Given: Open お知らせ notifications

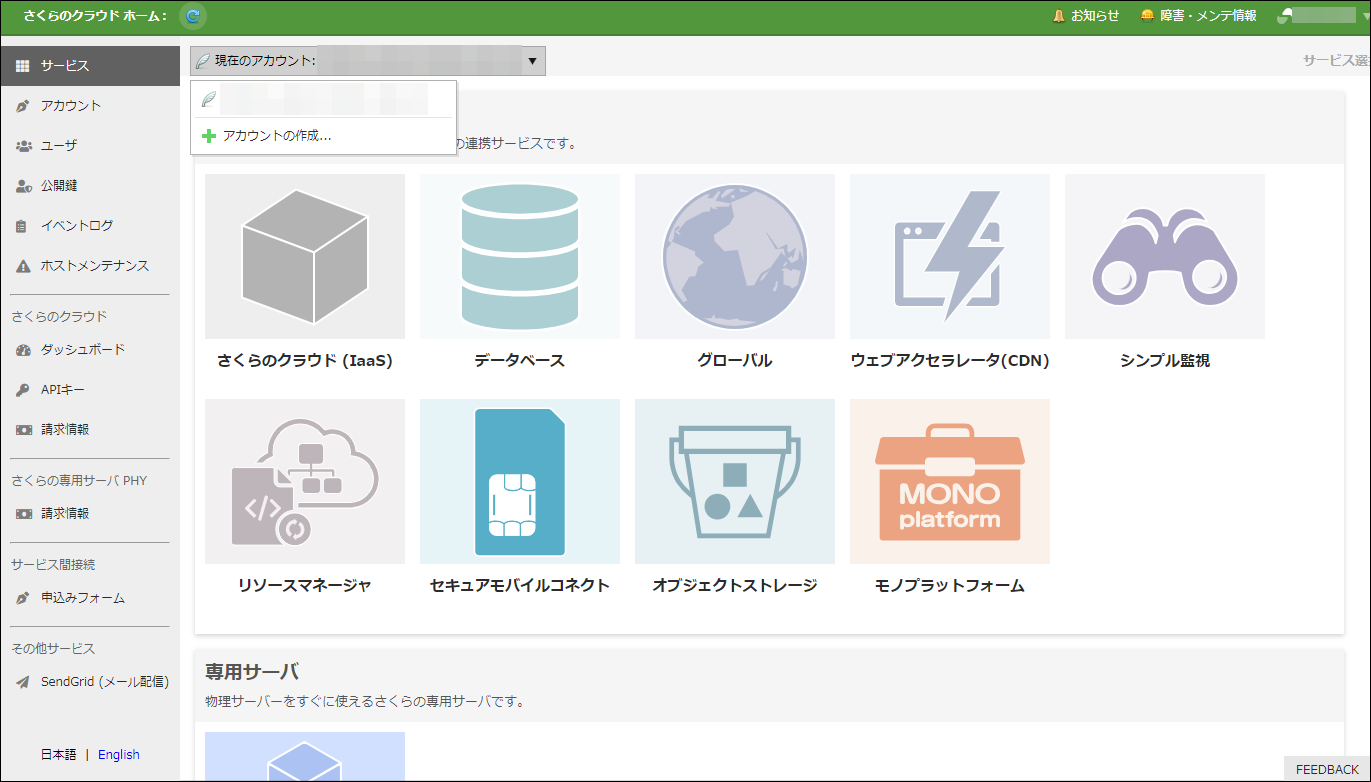Looking at the screenshot, I should click(1086, 16).
